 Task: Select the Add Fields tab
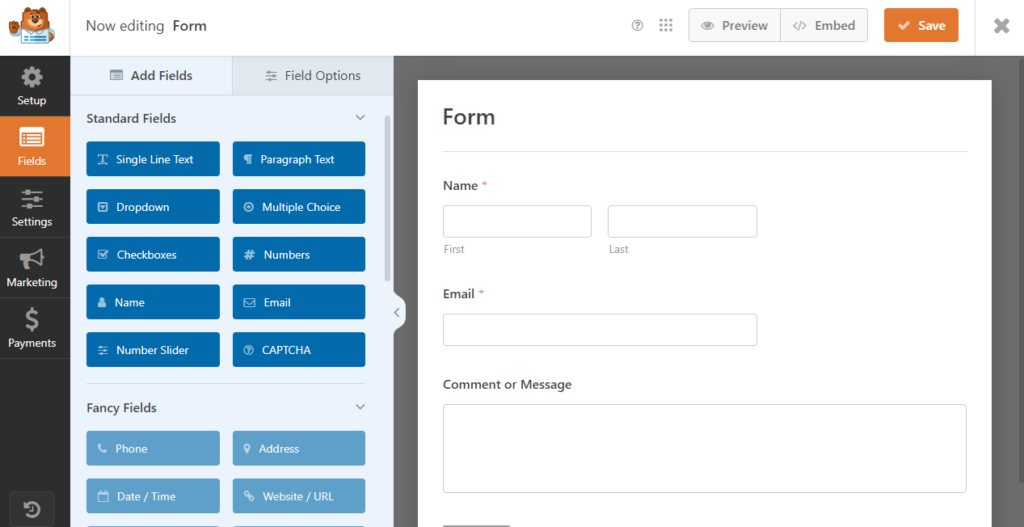pyautogui.click(x=152, y=76)
